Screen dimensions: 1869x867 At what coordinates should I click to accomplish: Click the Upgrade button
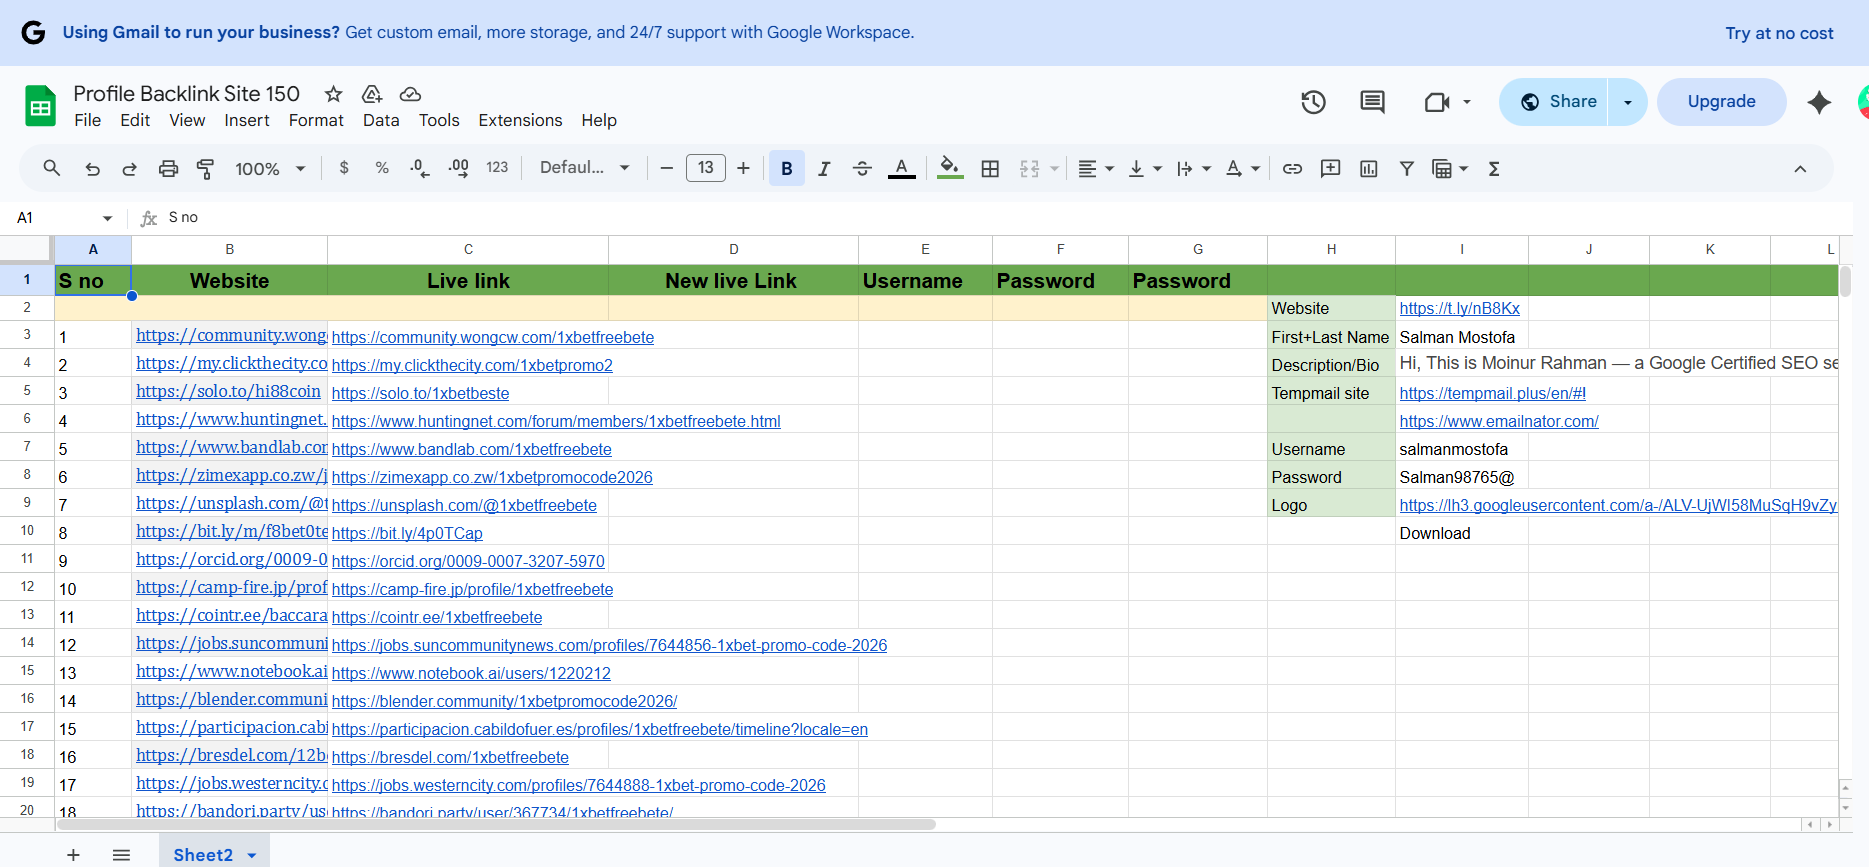coord(1721,102)
